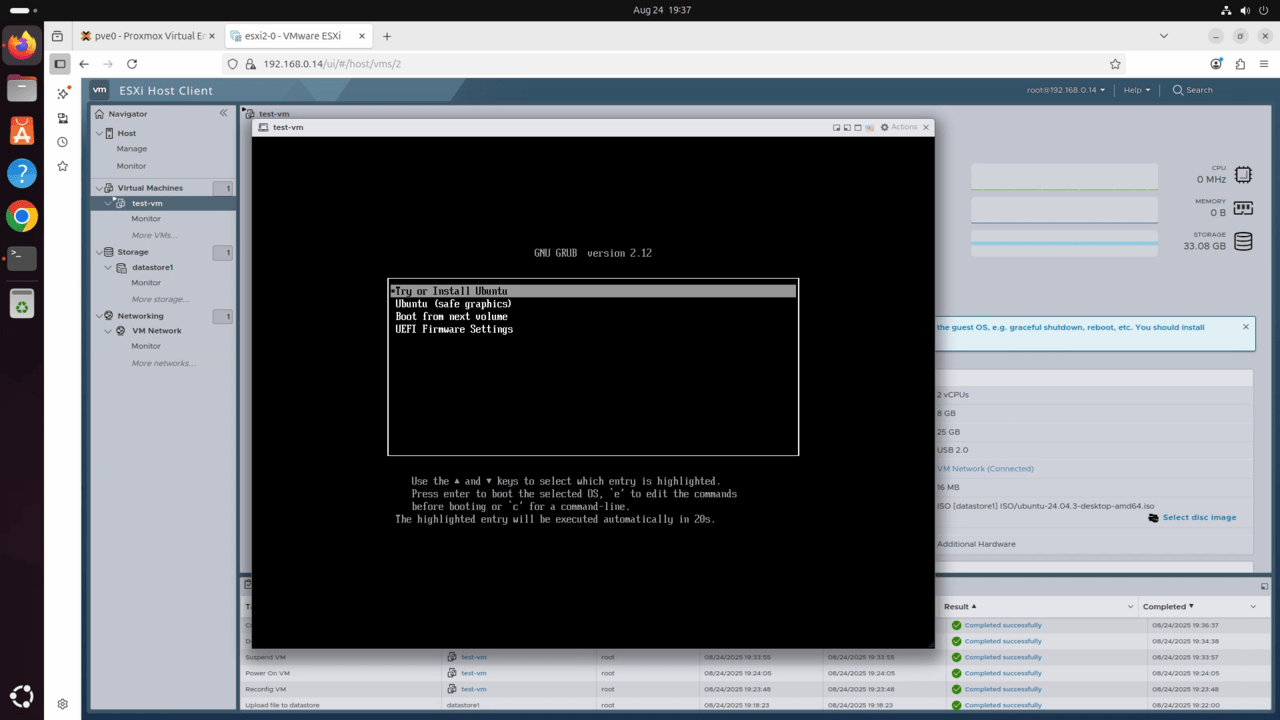This screenshot has height=720, width=1280.
Task: Launch Google Chrome from the dock
Action: tap(22, 216)
